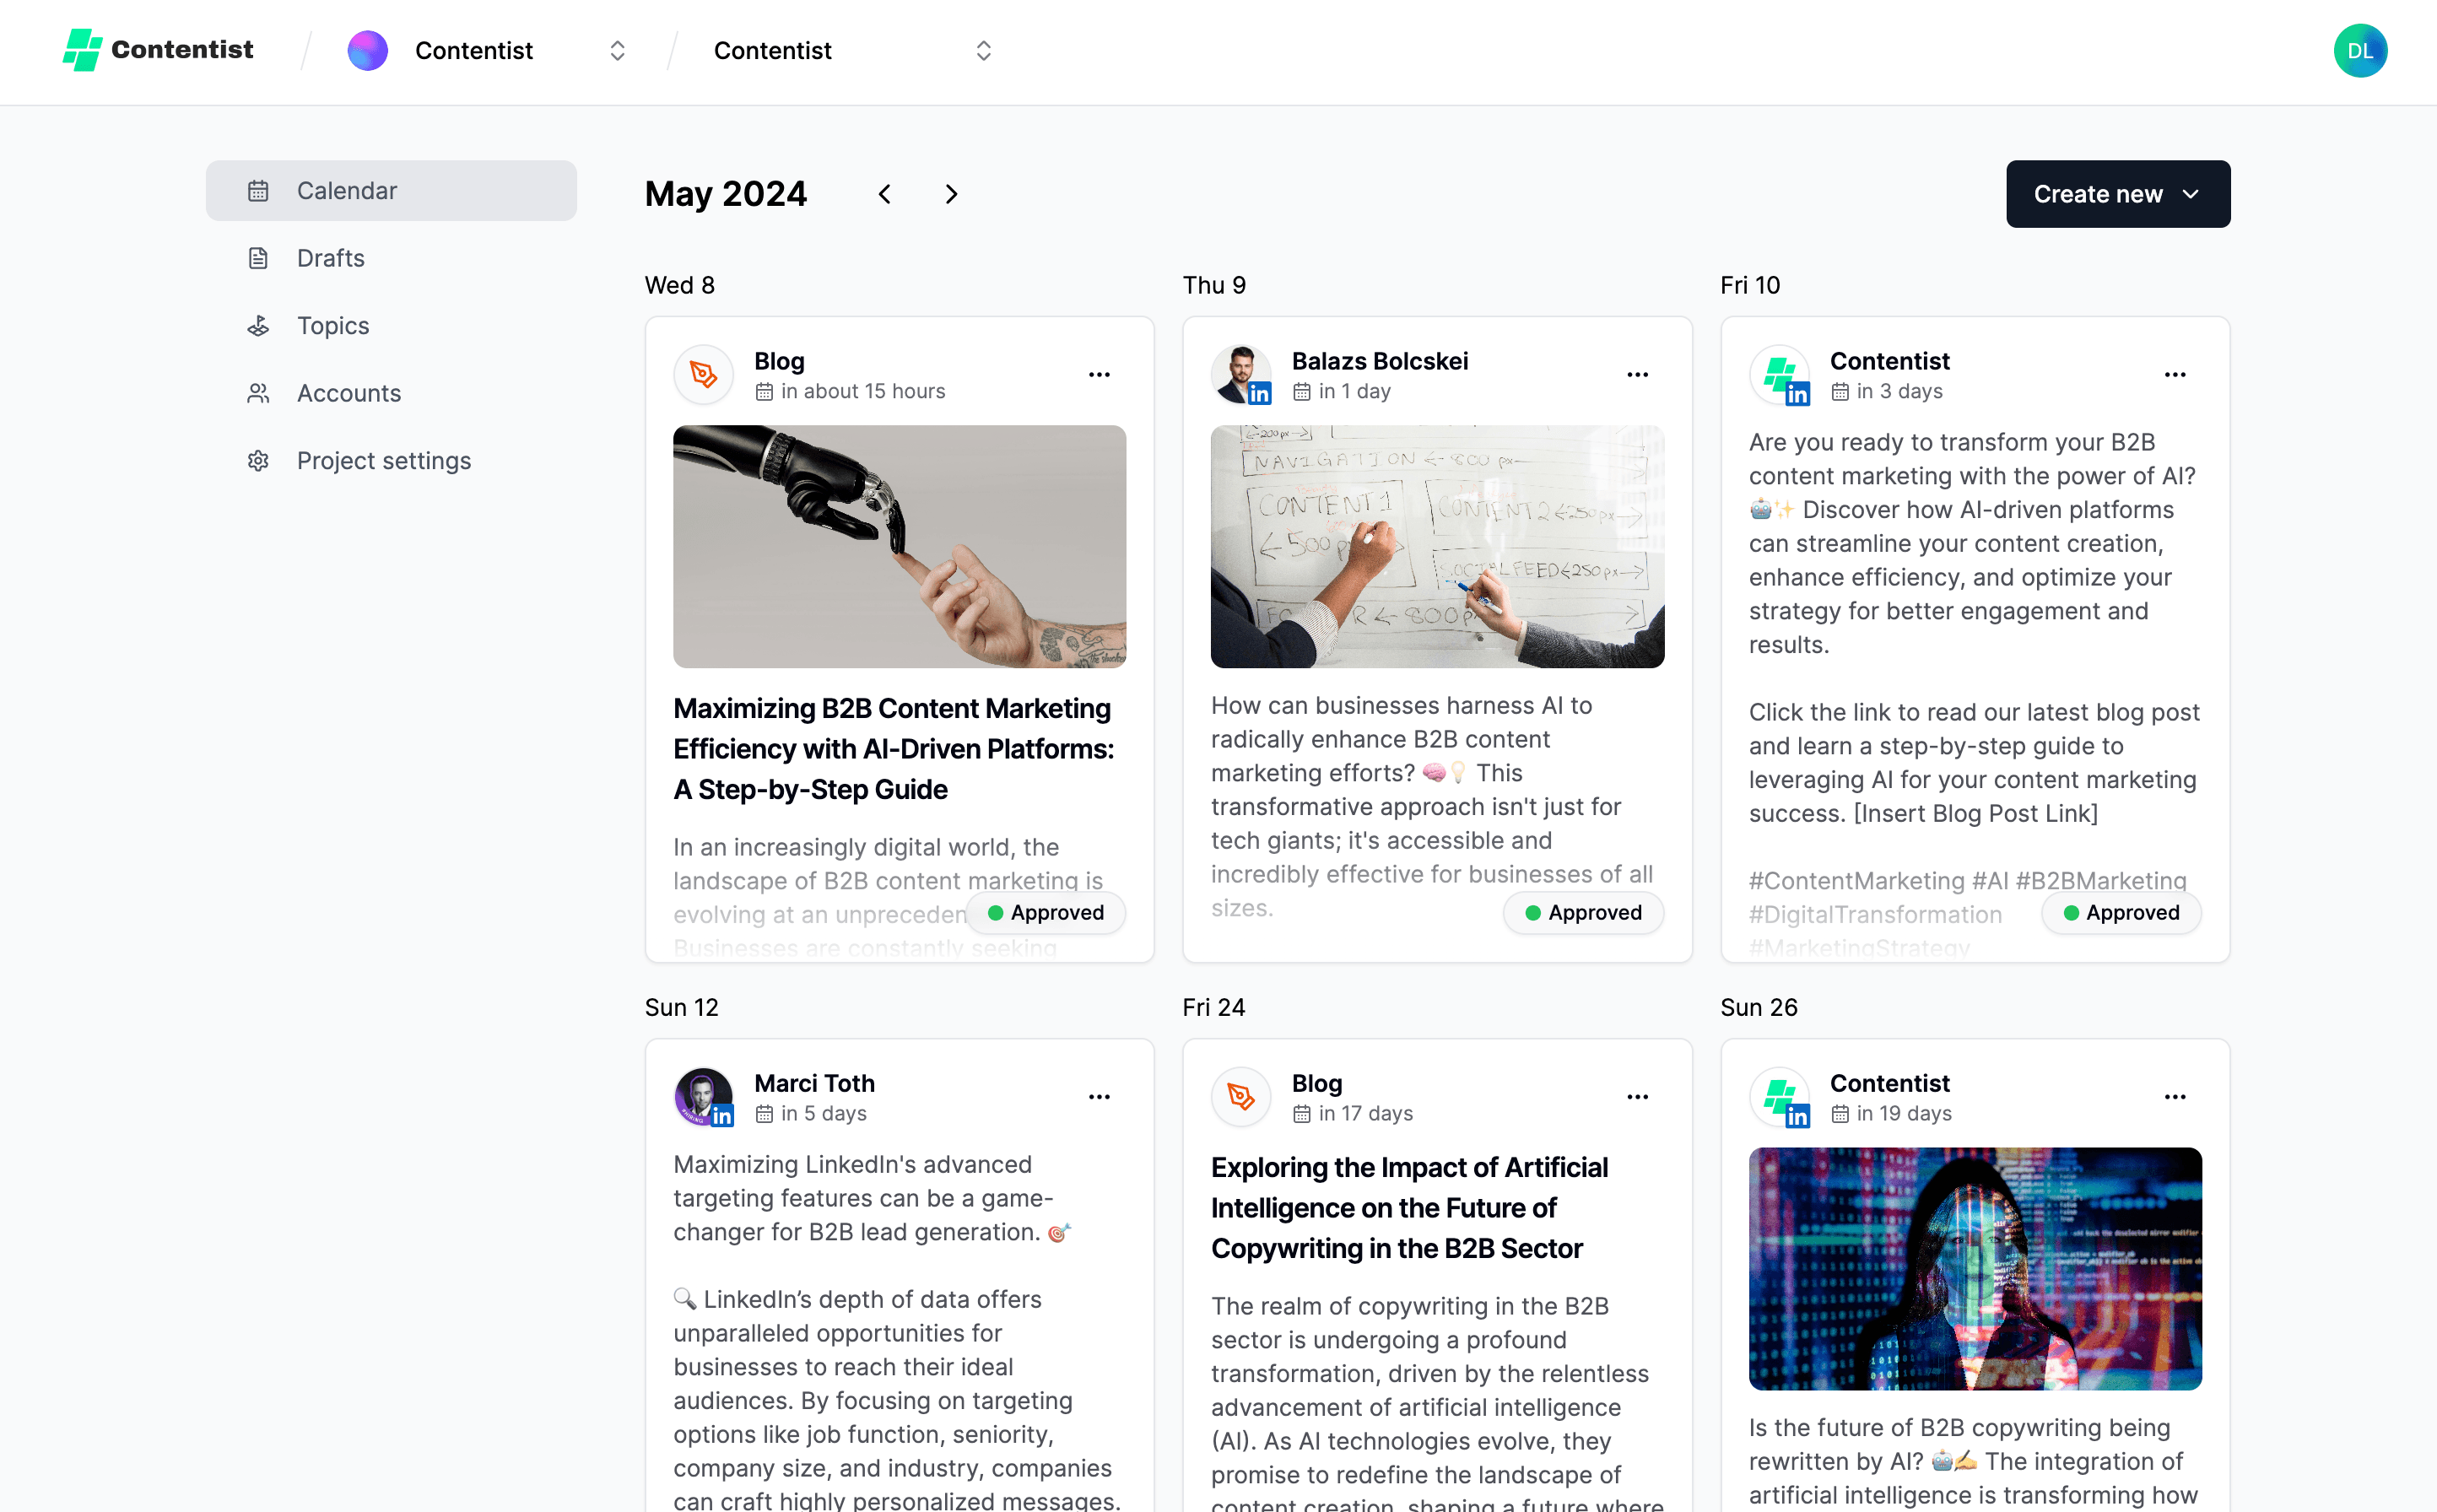Click the Drafts document icon
This screenshot has width=2437, height=1512.
click(x=258, y=258)
